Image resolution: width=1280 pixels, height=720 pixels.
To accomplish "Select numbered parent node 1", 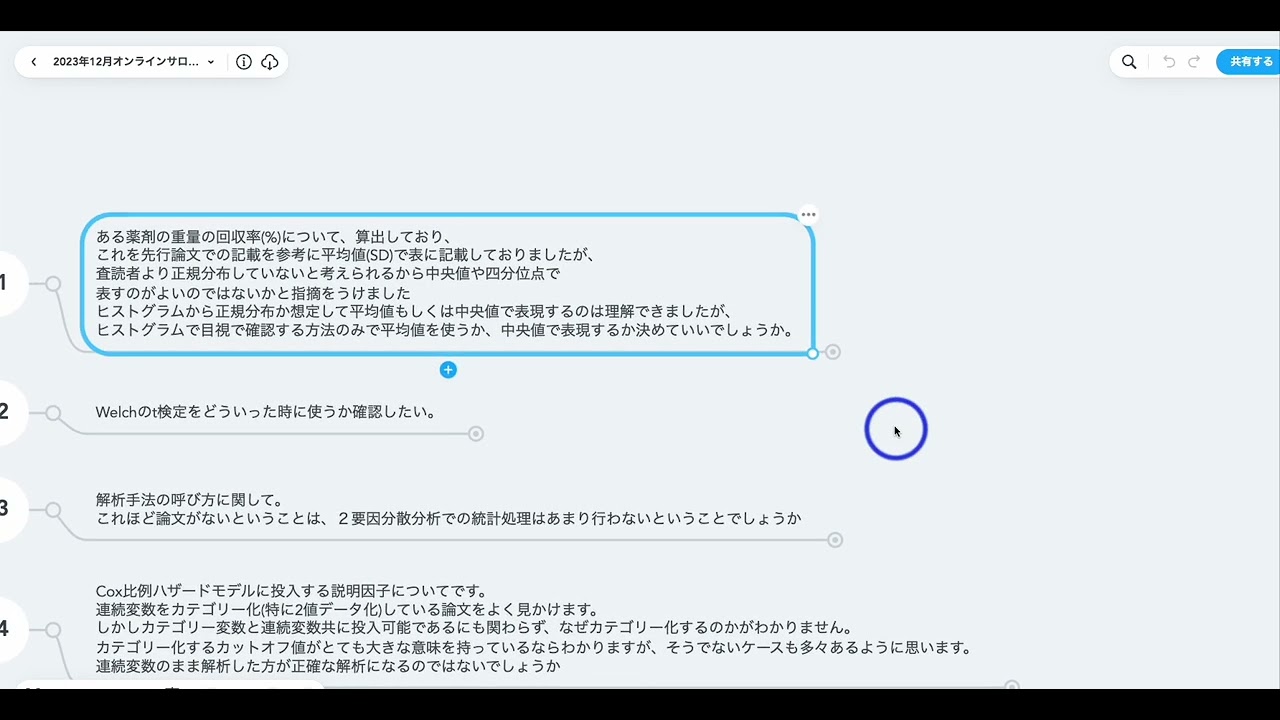I will pyautogui.click(x=8, y=283).
